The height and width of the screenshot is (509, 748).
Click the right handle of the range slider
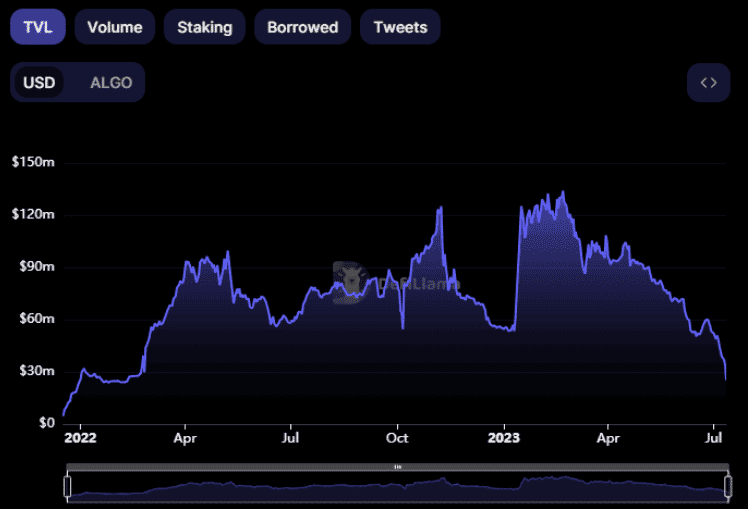pos(728,486)
